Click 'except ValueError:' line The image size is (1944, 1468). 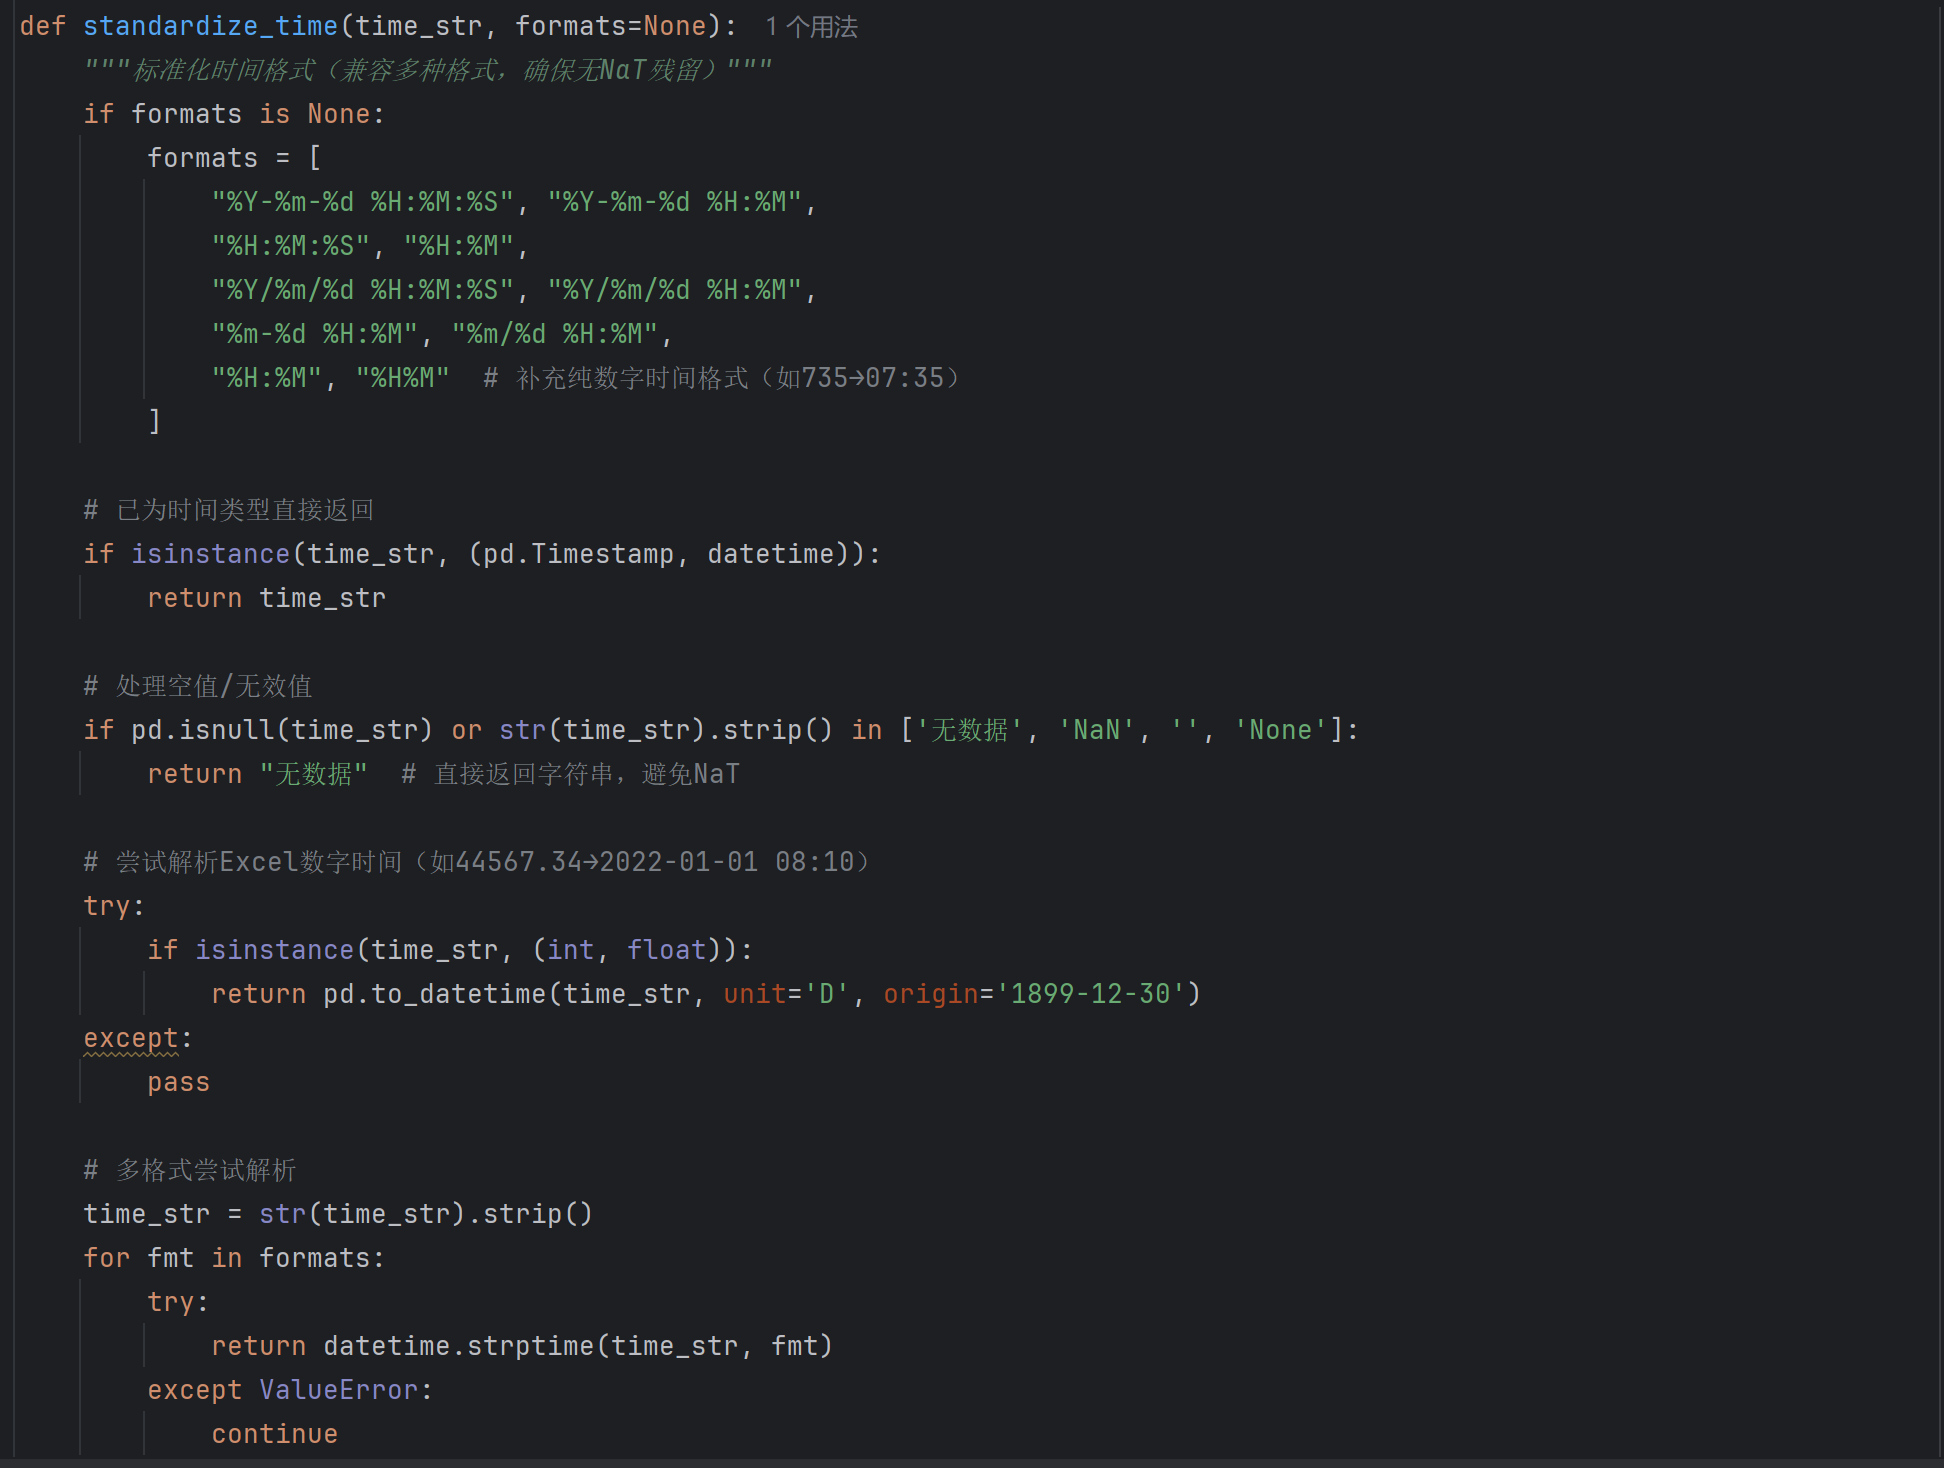[x=290, y=1390]
